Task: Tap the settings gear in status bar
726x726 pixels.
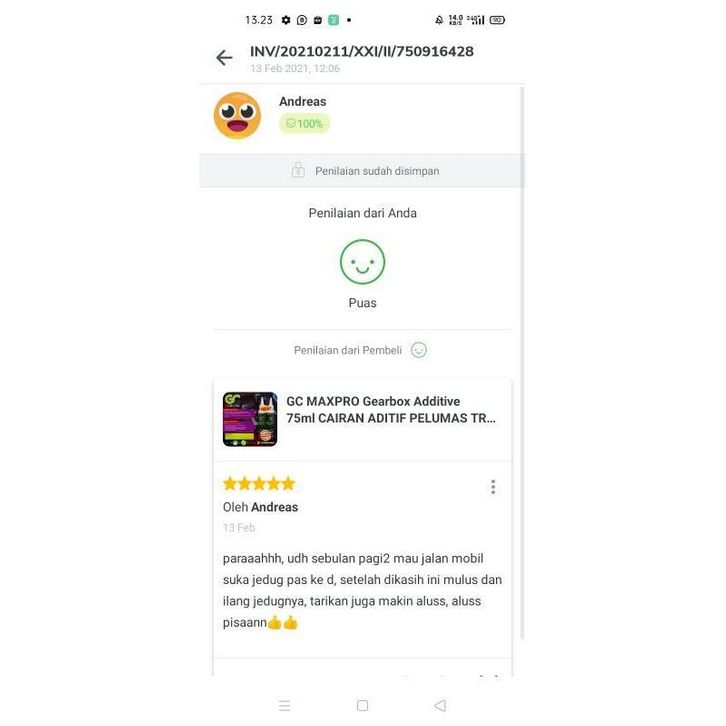Action: 286,20
